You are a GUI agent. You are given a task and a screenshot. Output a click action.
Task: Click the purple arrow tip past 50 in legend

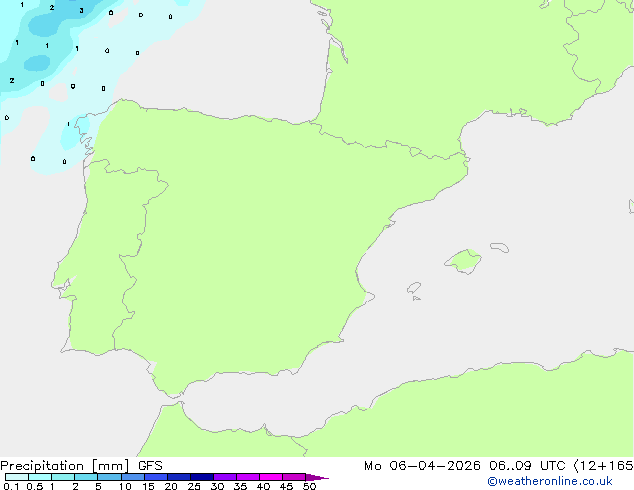coord(317,477)
